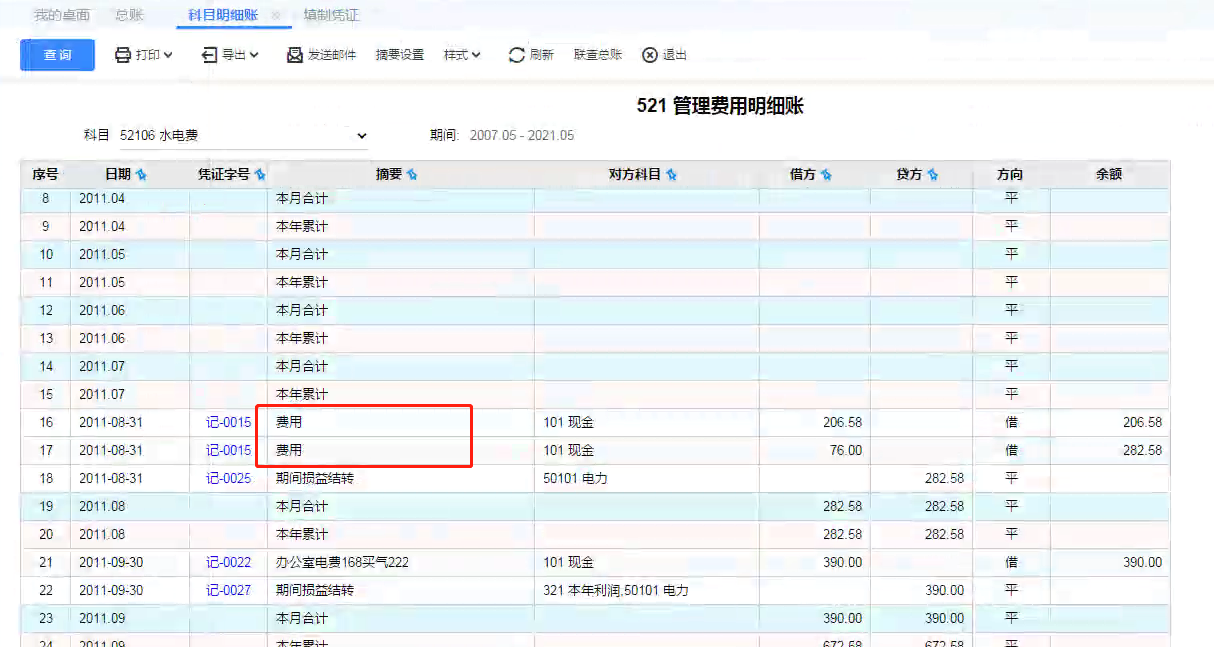Open 摘要设置 in the toolbar

point(400,55)
